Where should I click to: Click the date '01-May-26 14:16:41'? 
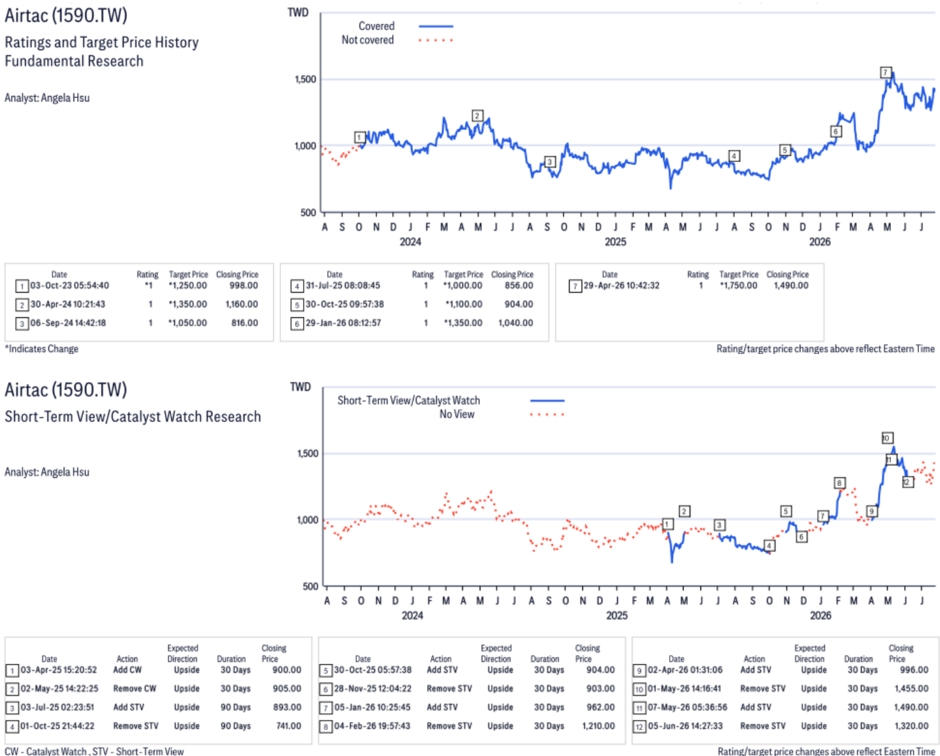[685, 688]
